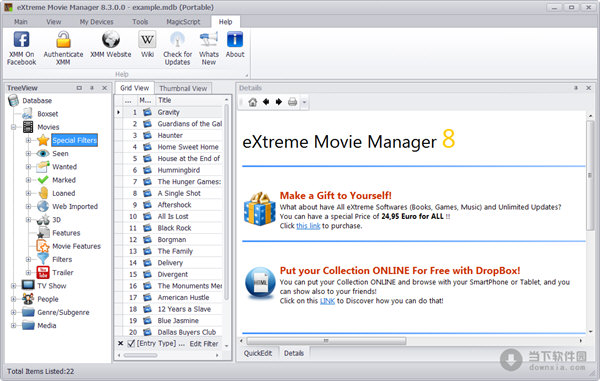Open the Main ribbon tab
Screen dimensions: 600x381
[21, 22]
